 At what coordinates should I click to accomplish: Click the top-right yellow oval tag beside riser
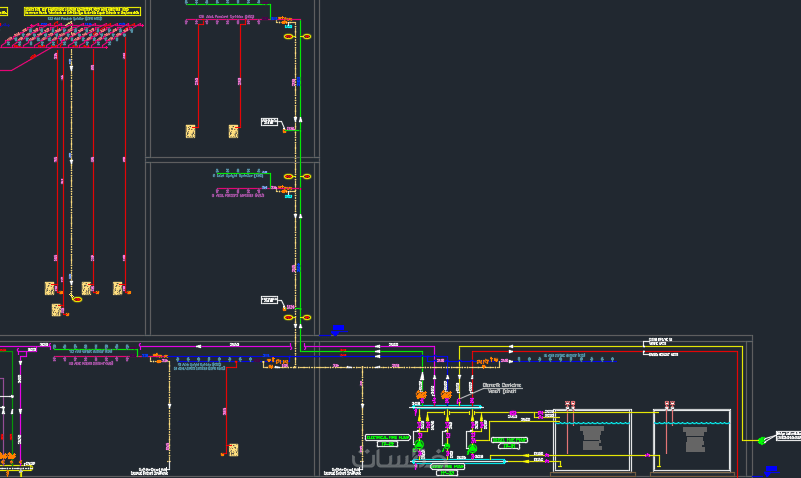click(x=307, y=37)
